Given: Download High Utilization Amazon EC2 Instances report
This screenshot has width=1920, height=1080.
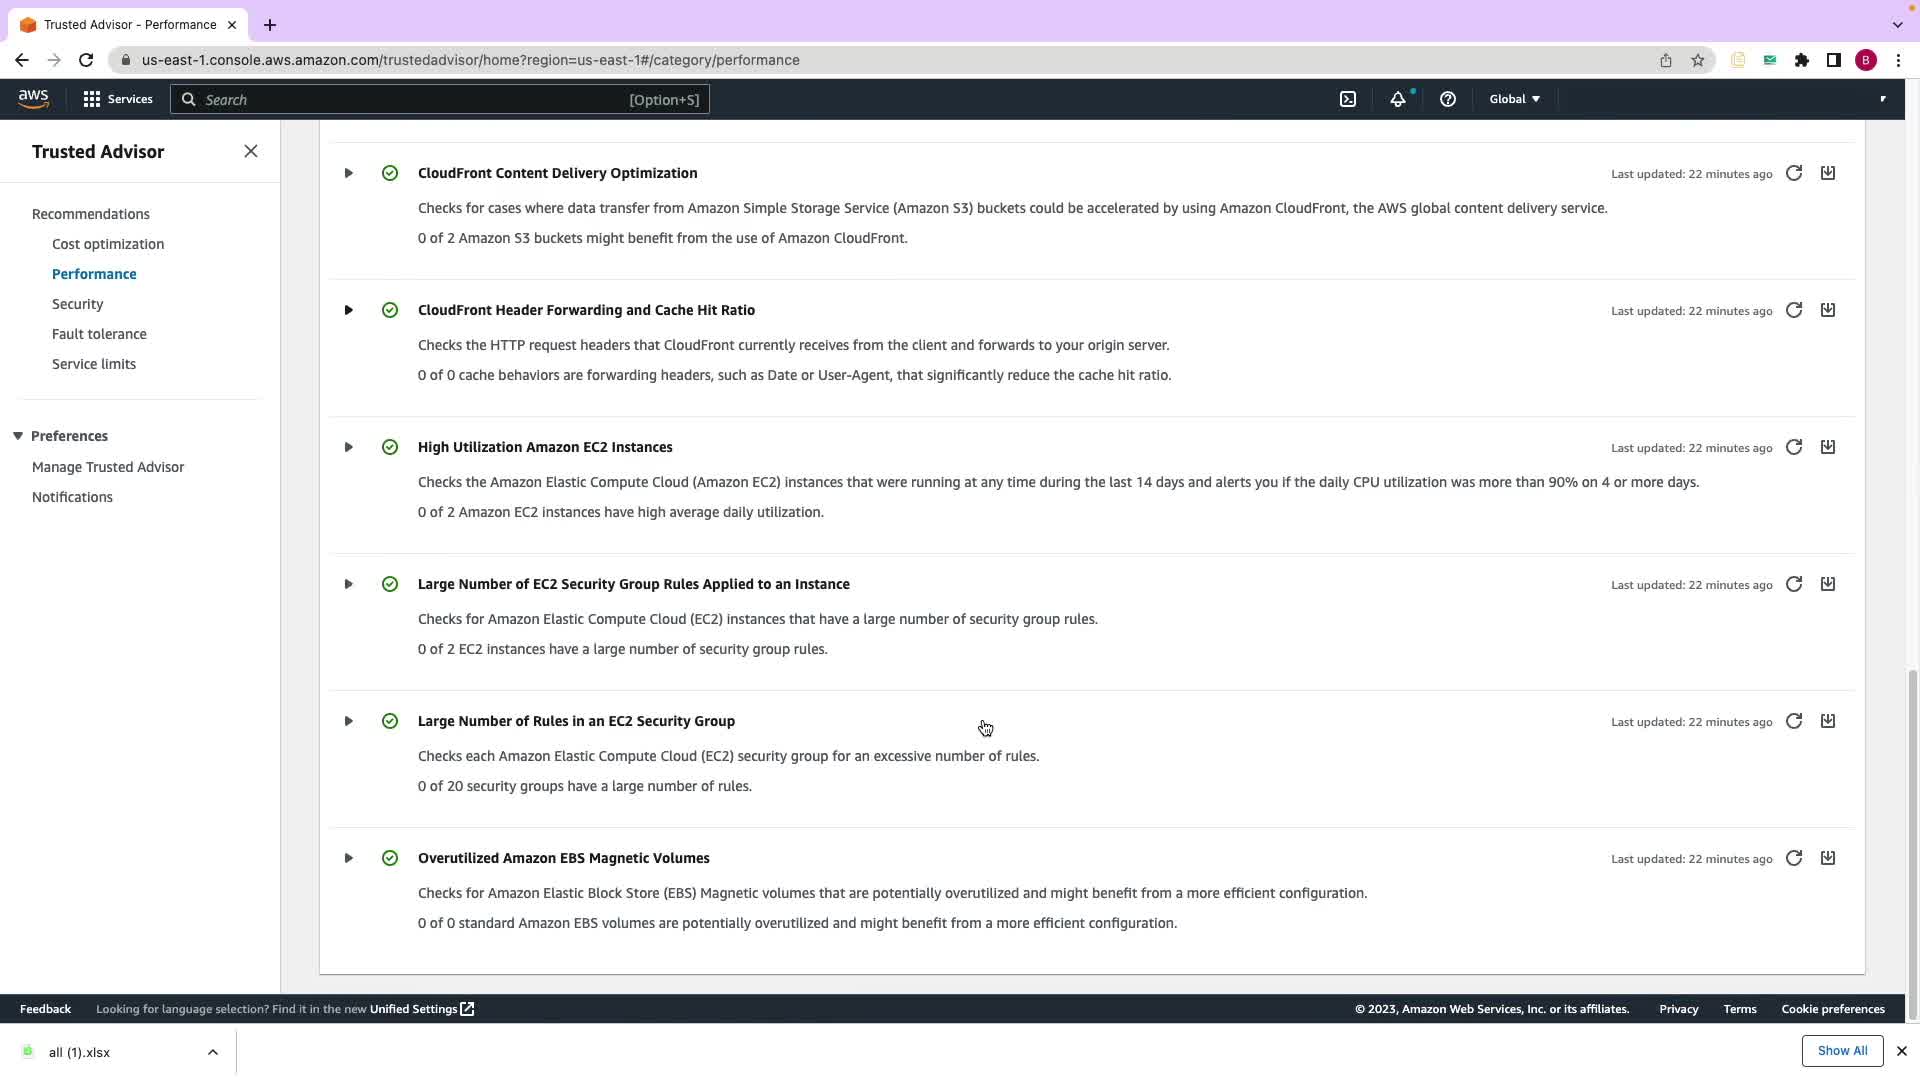Looking at the screenshot, I should (x=1828, y=447).
